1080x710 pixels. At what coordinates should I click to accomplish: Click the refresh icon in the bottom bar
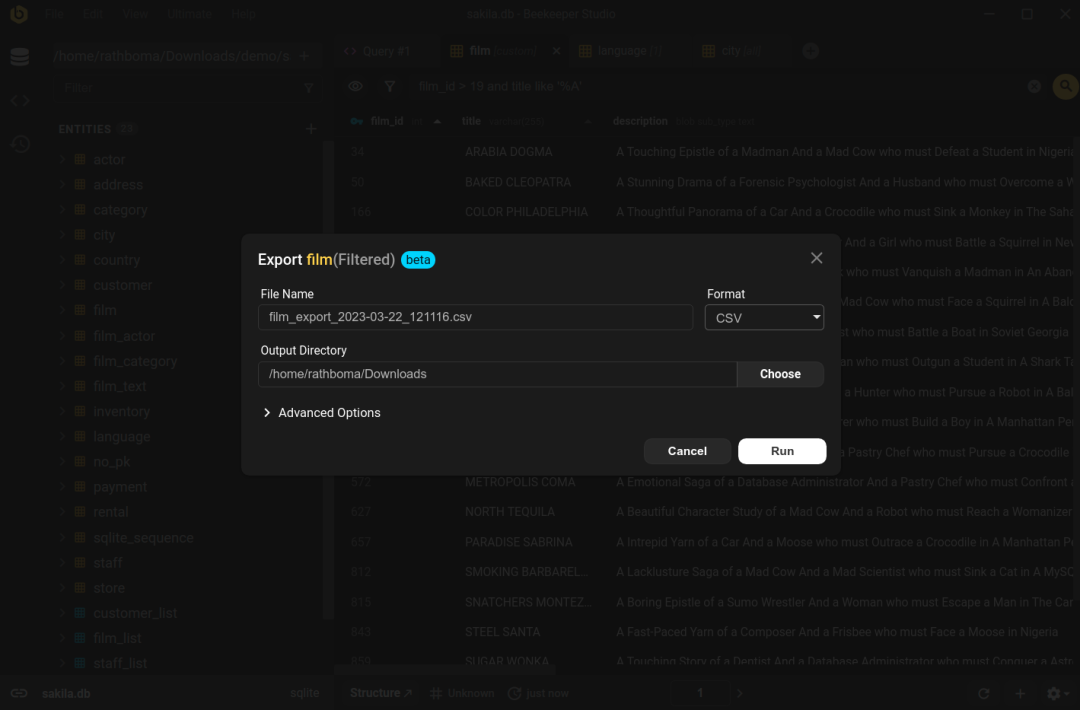click(984, 693)
